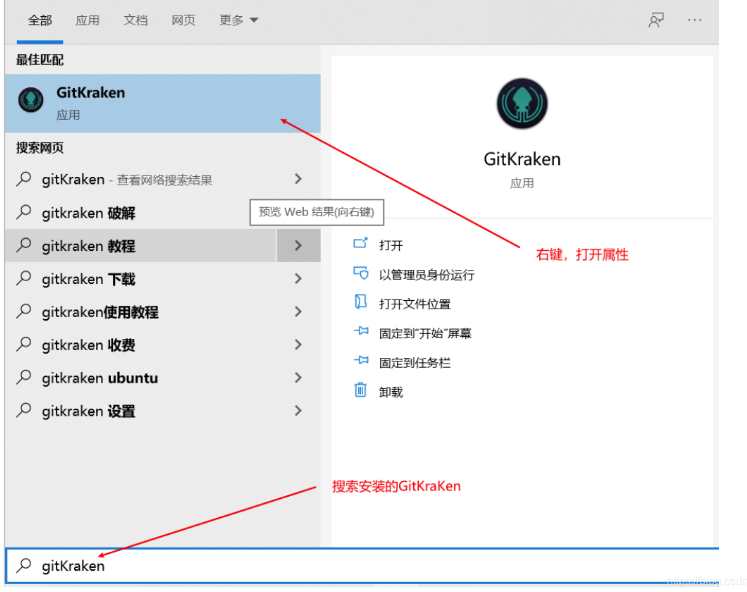Viewport: 747px width, 592px height.
Task: Switch to the 网页 tab
Action: click(x=183, y=20)
